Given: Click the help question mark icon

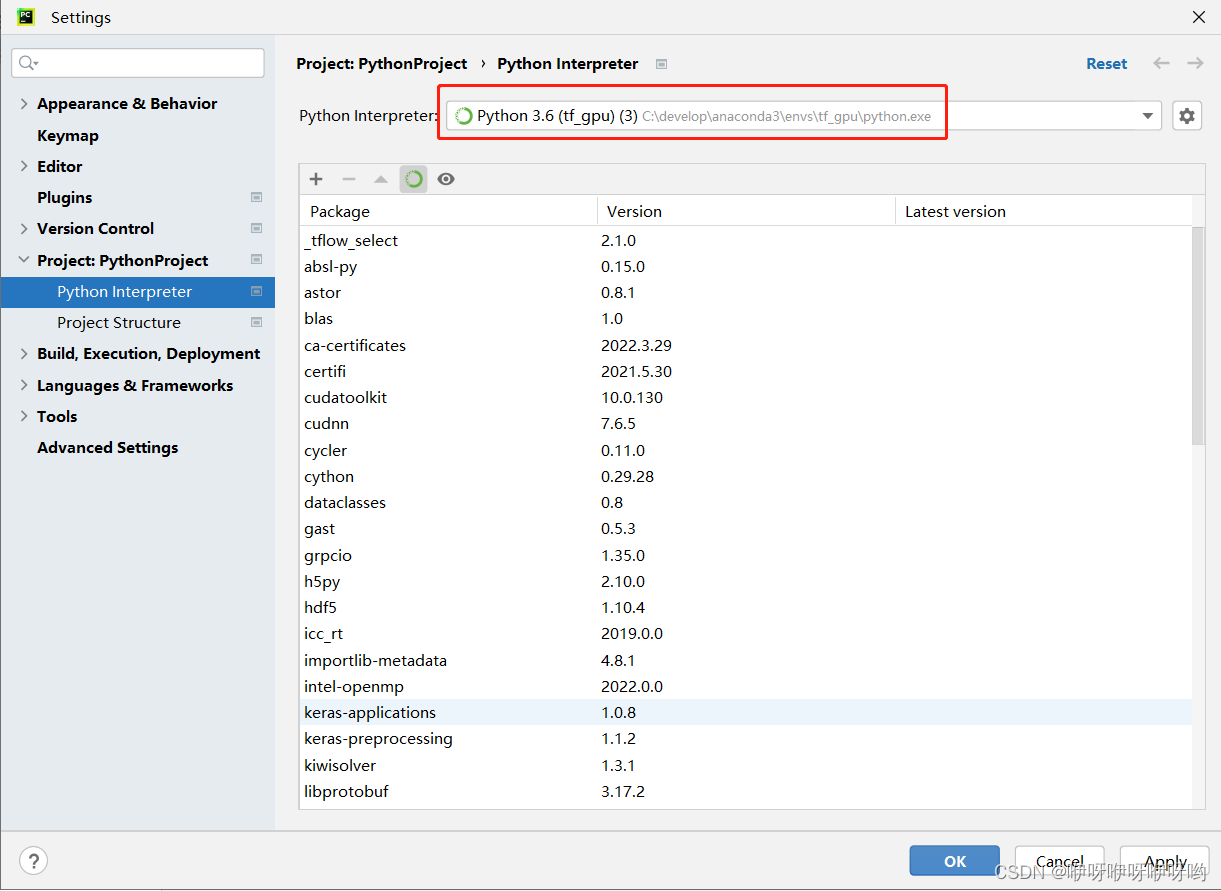Looking at the screenshot, I should [x=34, y=860].
